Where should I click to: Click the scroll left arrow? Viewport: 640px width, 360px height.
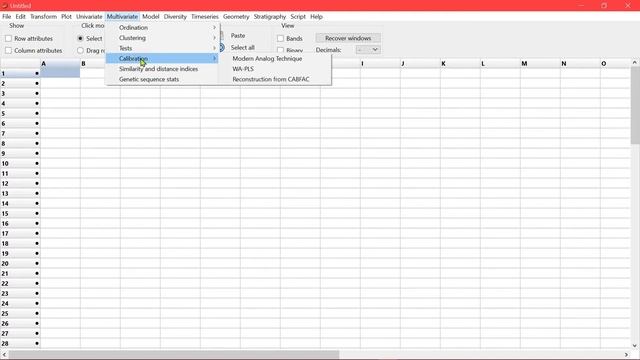tap(4, 355)
